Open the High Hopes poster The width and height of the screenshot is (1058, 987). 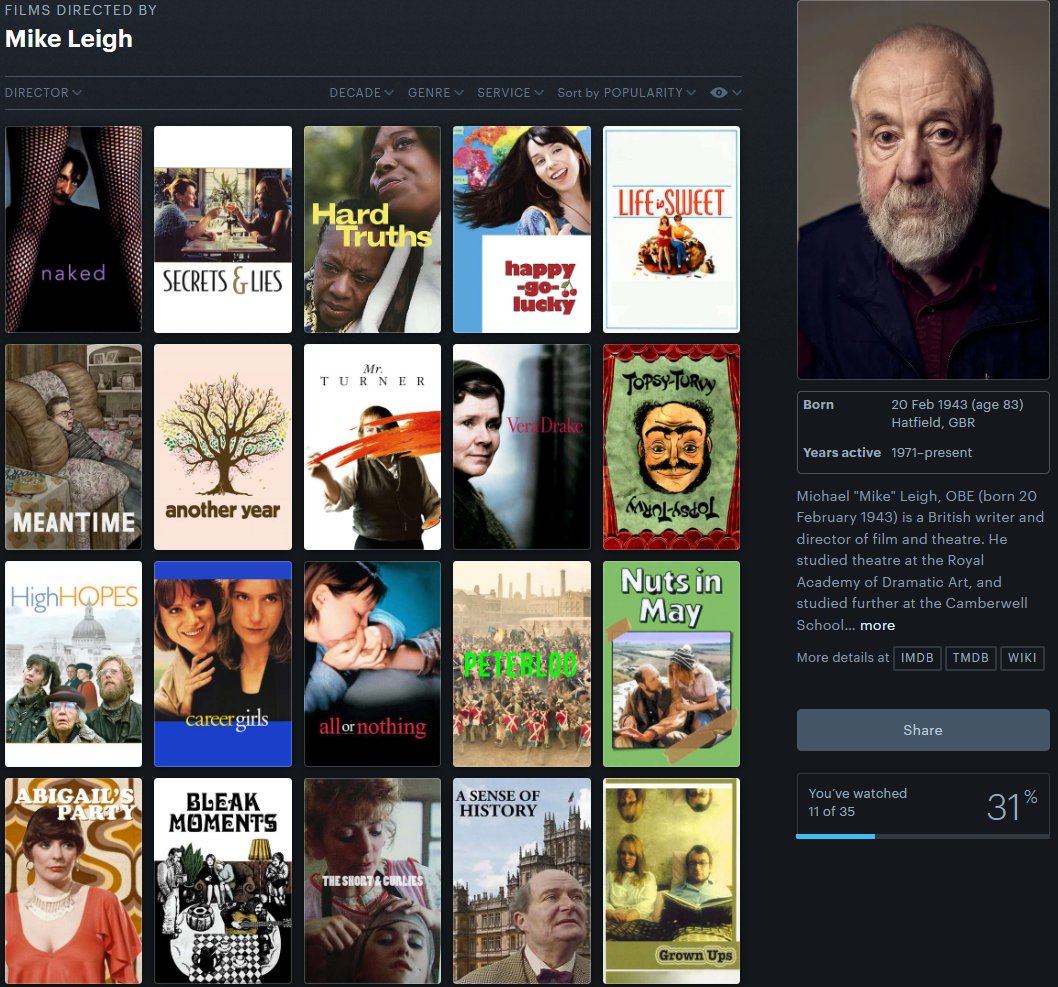[74, 664]
